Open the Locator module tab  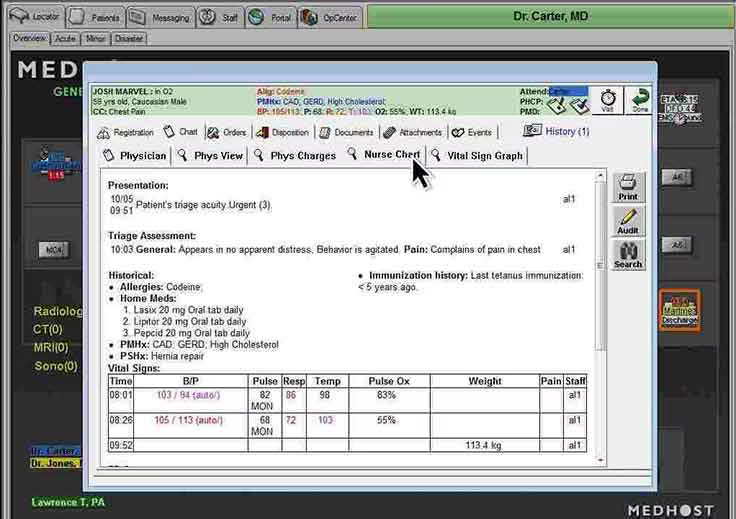click(x=37, y=17)
